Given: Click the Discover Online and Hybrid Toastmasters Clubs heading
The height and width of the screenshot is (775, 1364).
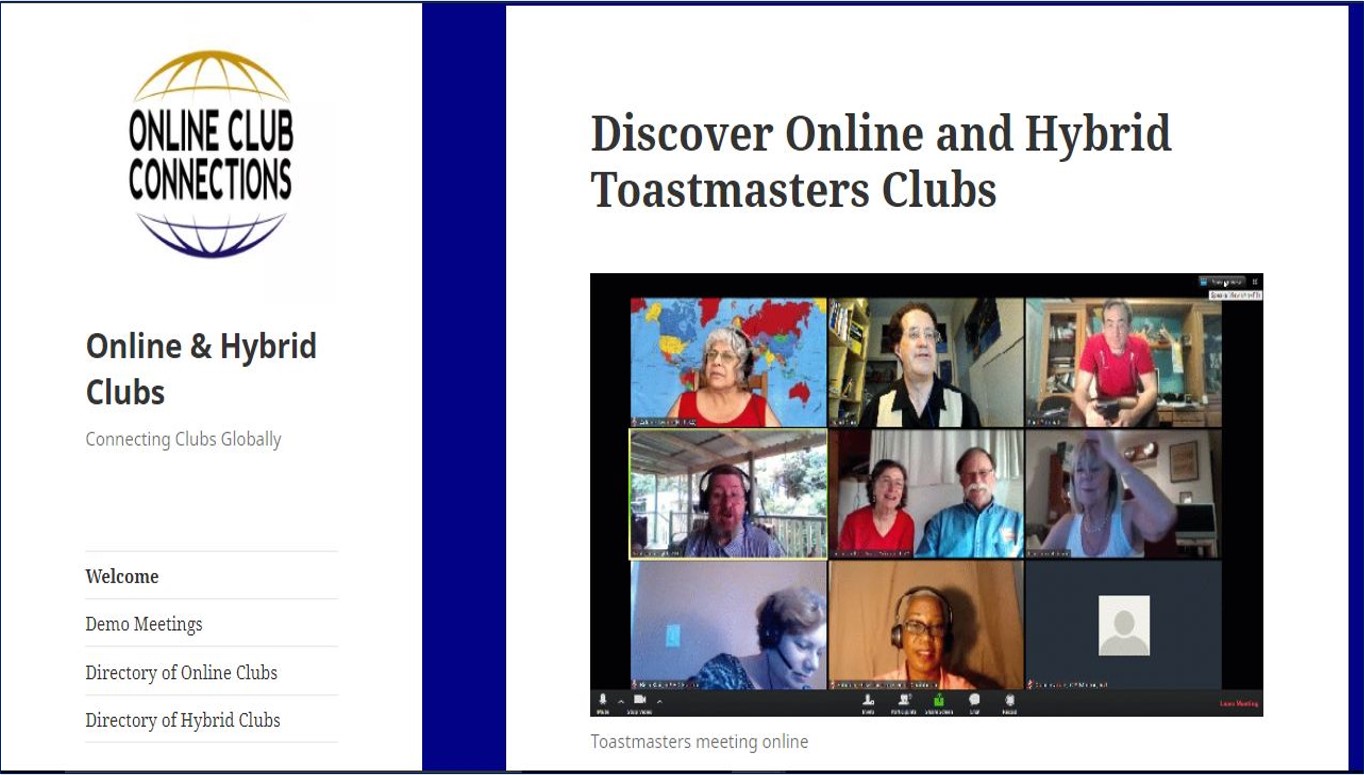Looking at the screenshot, I should tap(881, 160).
